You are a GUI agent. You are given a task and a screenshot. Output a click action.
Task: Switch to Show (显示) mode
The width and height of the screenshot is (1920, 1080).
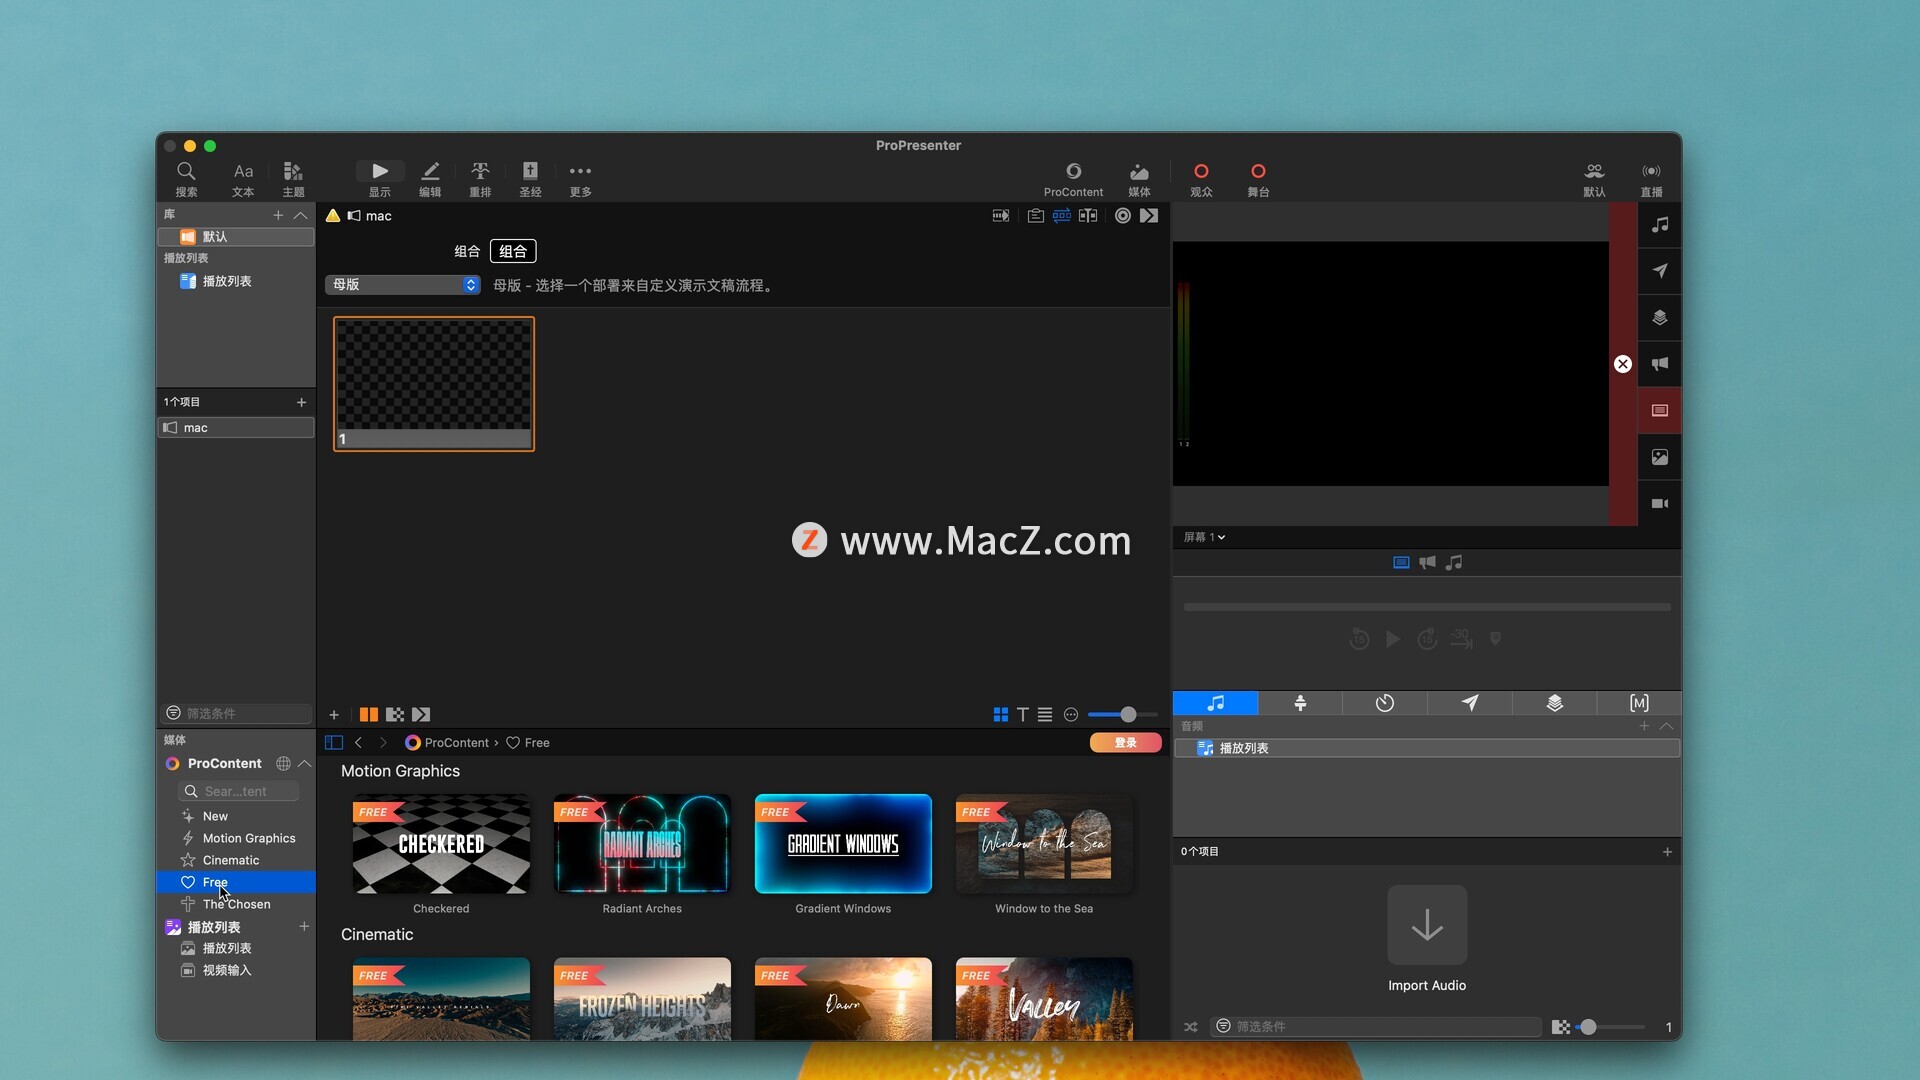pyautogui.click(x=380, y=179)
